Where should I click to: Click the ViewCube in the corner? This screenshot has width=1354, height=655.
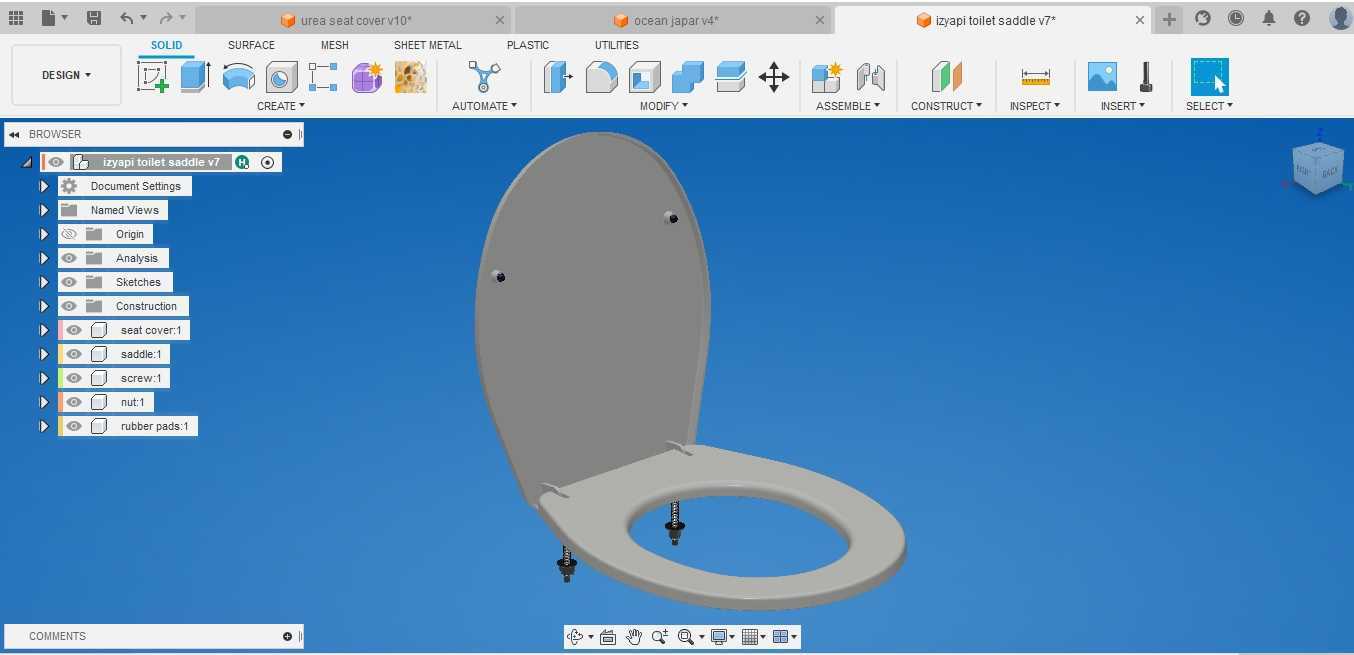tap(1316, 166)
